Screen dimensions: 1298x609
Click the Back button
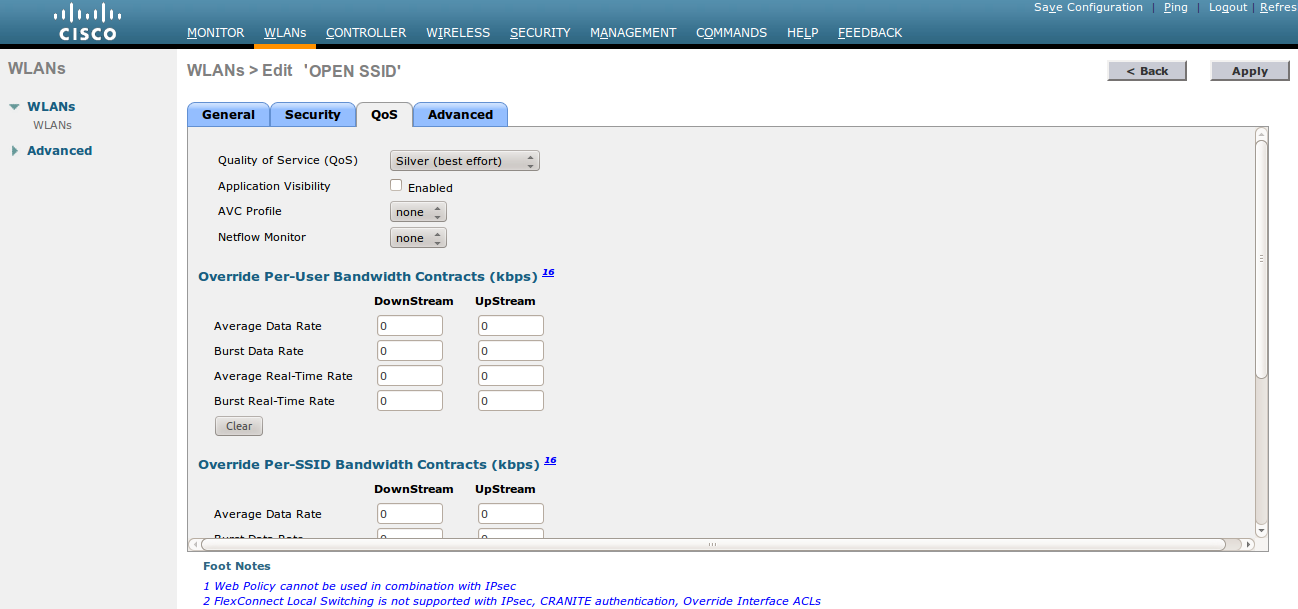click(1146, 70)
